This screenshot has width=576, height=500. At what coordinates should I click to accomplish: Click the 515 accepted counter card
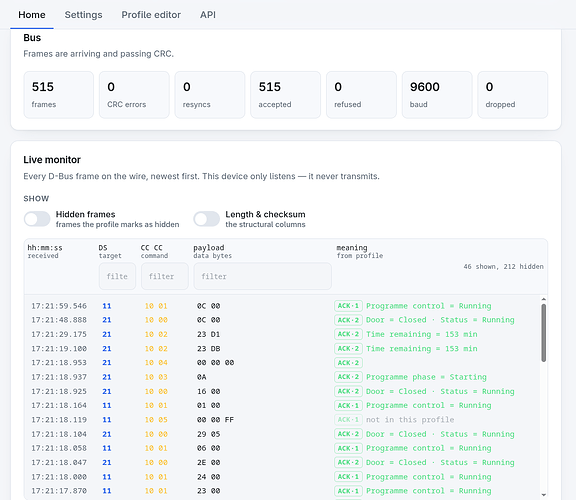[x=285, y=95]
